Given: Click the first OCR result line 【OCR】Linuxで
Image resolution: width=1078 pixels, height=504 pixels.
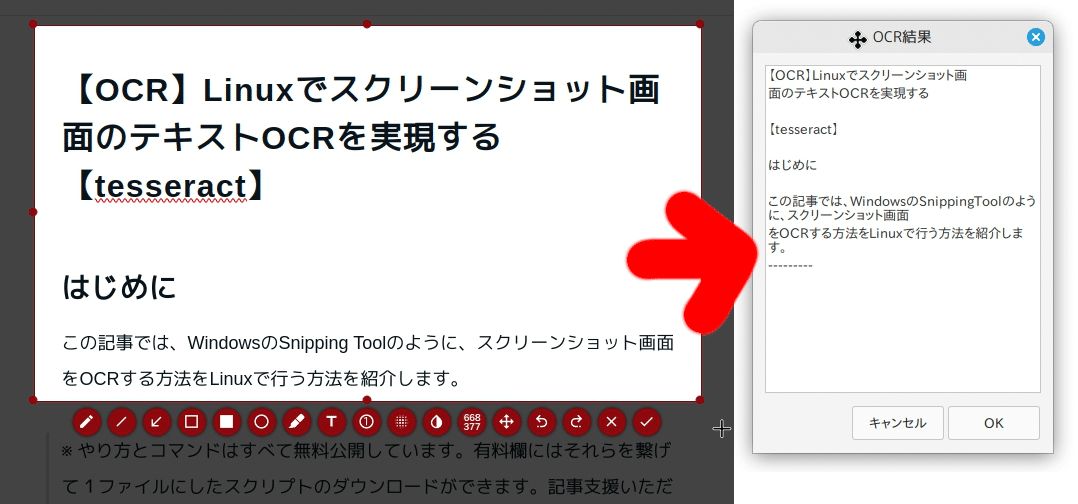Looking at the screenshot, I should coord(868,76).
